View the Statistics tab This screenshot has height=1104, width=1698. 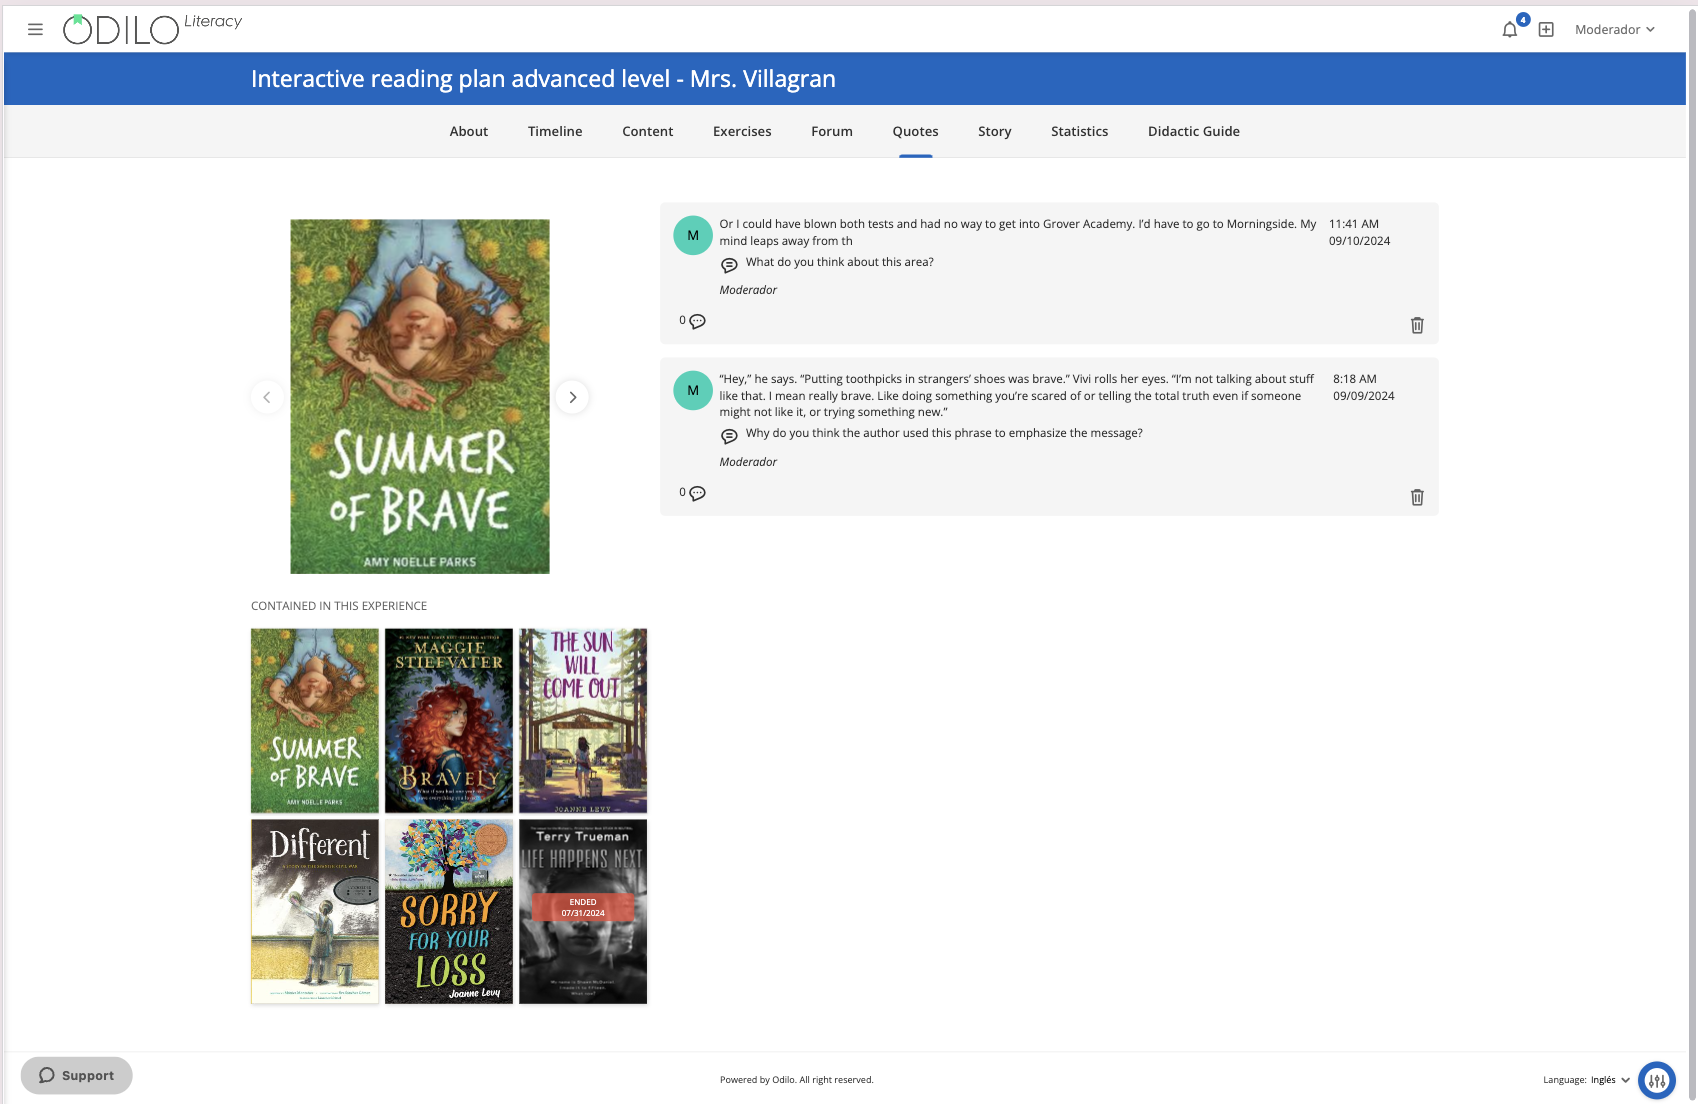coord(1080,131)
